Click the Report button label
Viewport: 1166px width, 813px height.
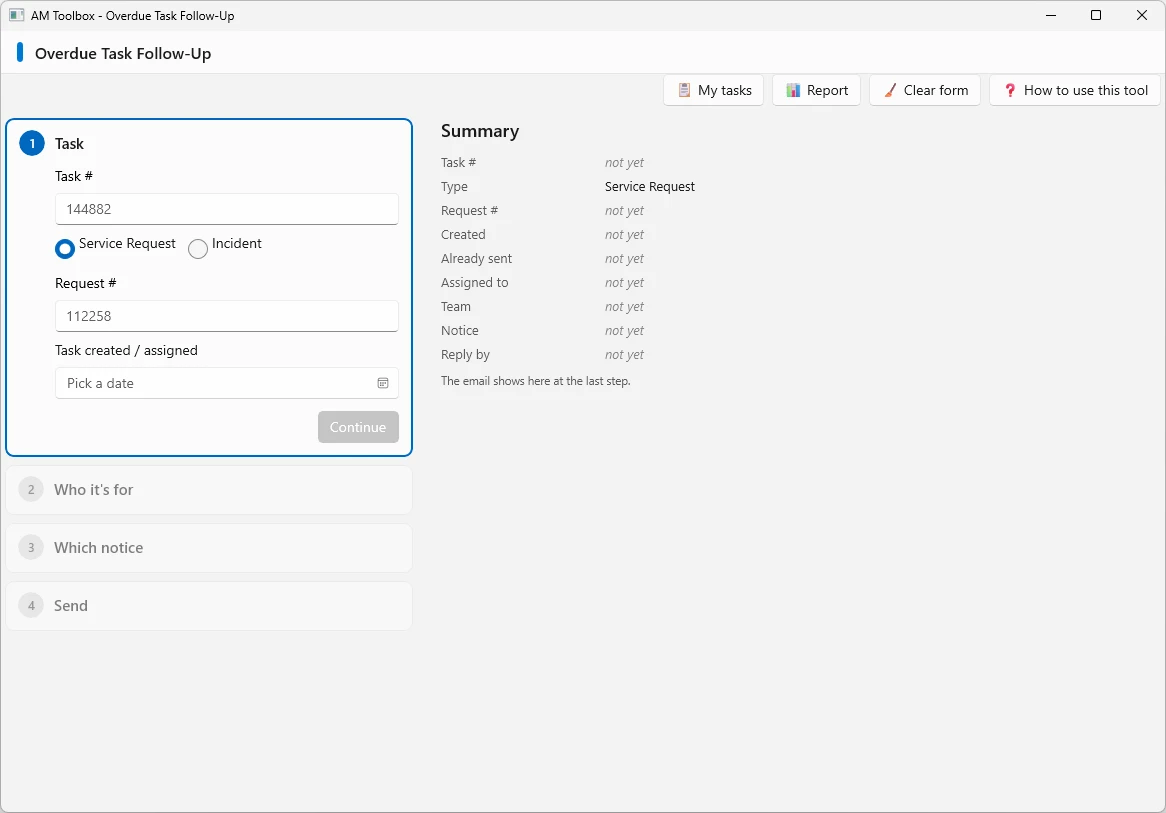828,90
